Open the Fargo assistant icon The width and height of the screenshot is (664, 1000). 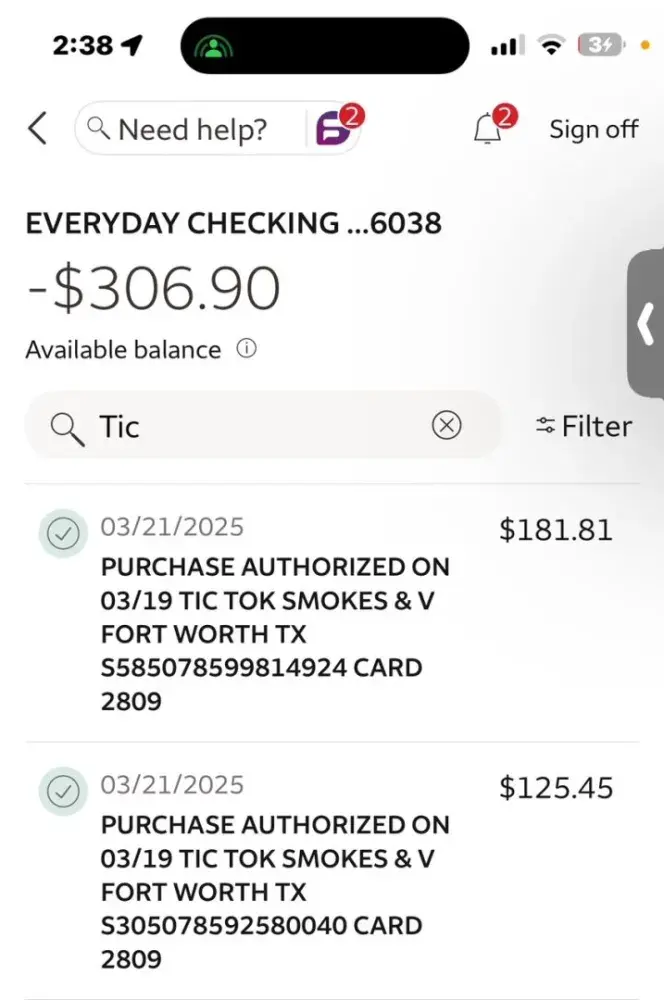click(x=335, y=129)
